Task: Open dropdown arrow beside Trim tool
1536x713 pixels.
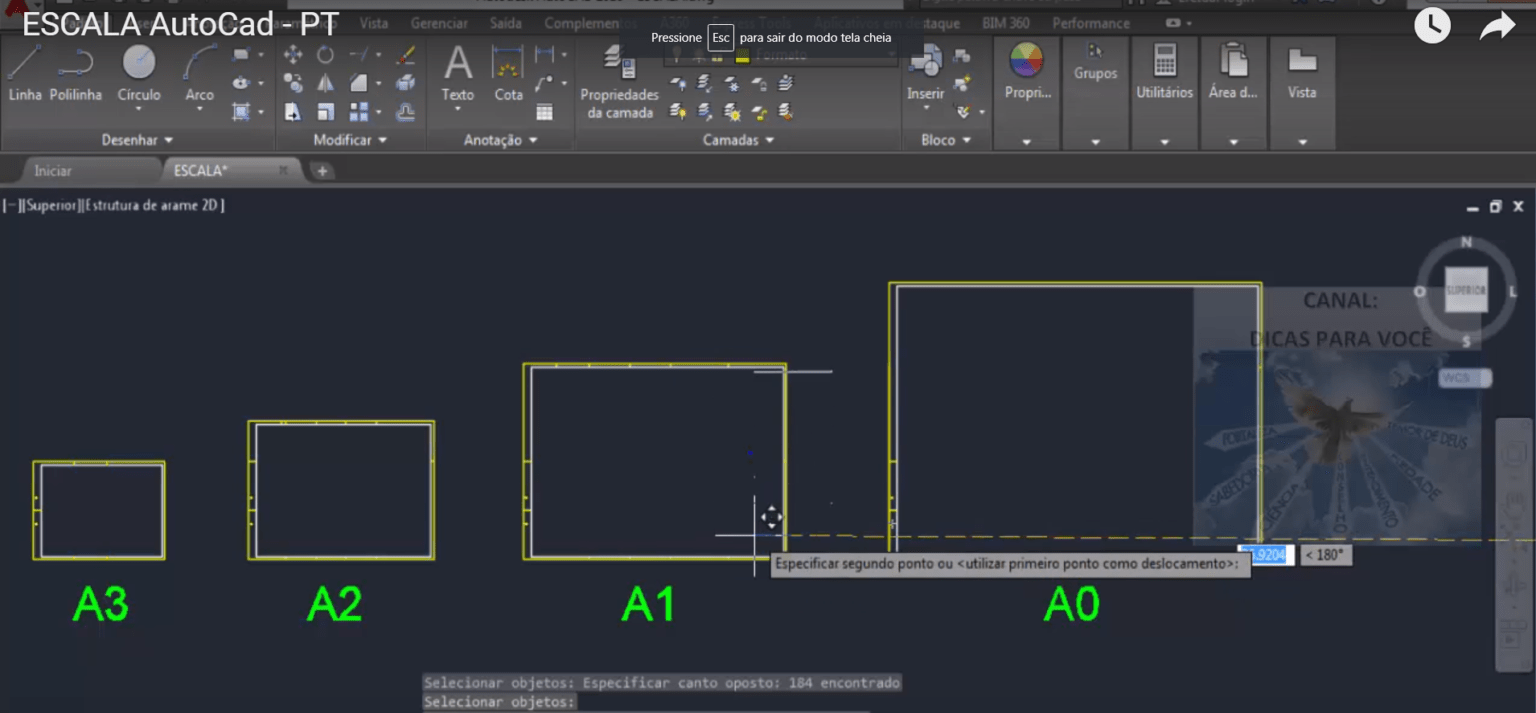Action: click(x=378, y=55)
